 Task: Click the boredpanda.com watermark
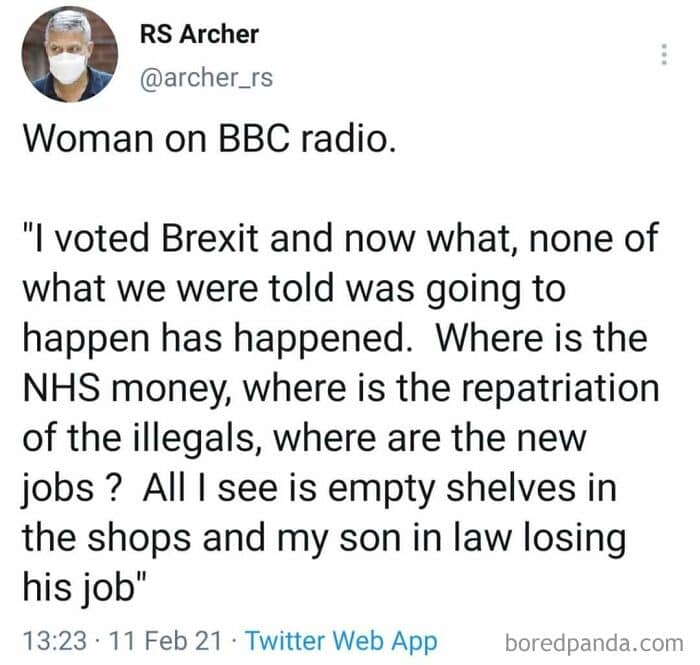click(594, 640)
